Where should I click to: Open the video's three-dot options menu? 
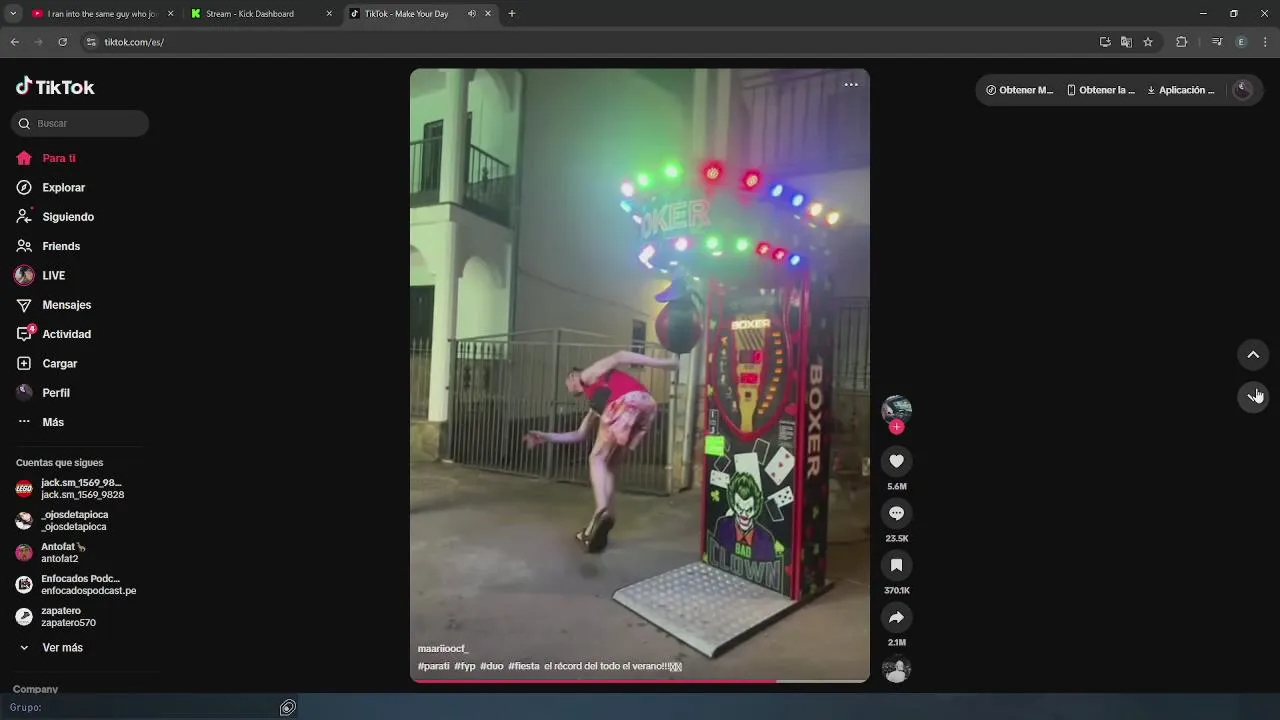tap(851, 85)
